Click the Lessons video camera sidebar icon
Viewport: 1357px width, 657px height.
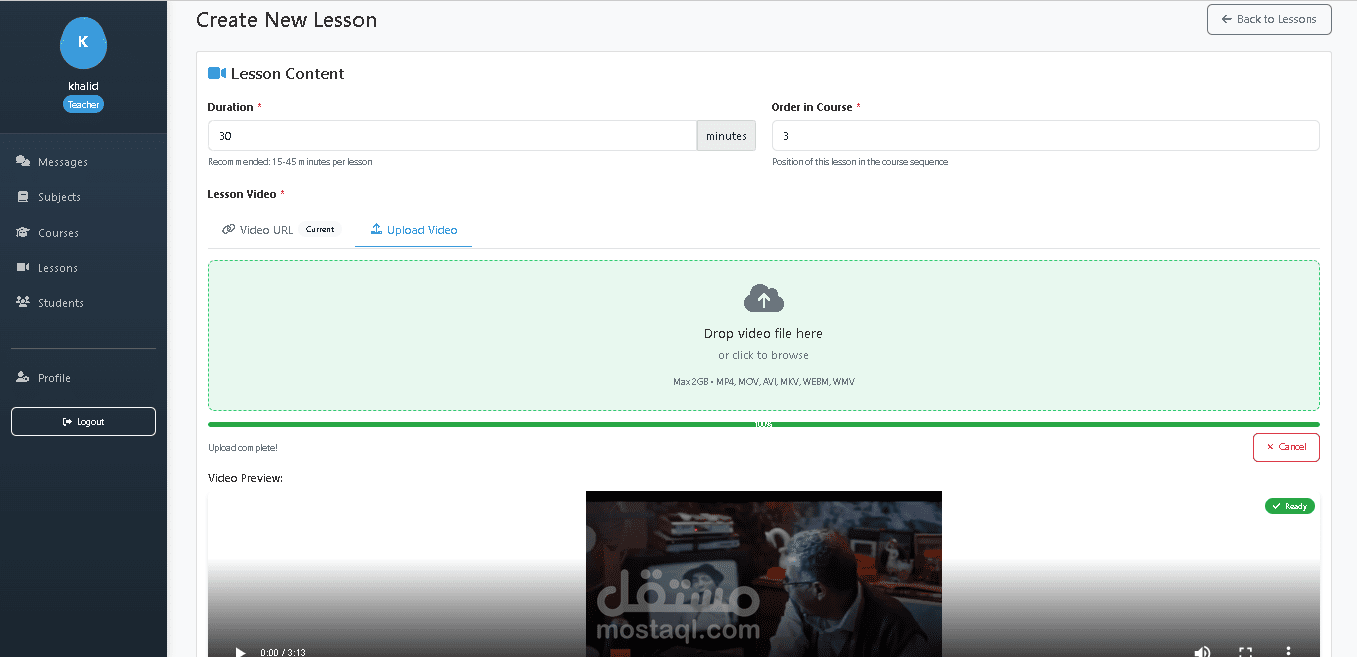pyautogui.click(x=23, y=267)
